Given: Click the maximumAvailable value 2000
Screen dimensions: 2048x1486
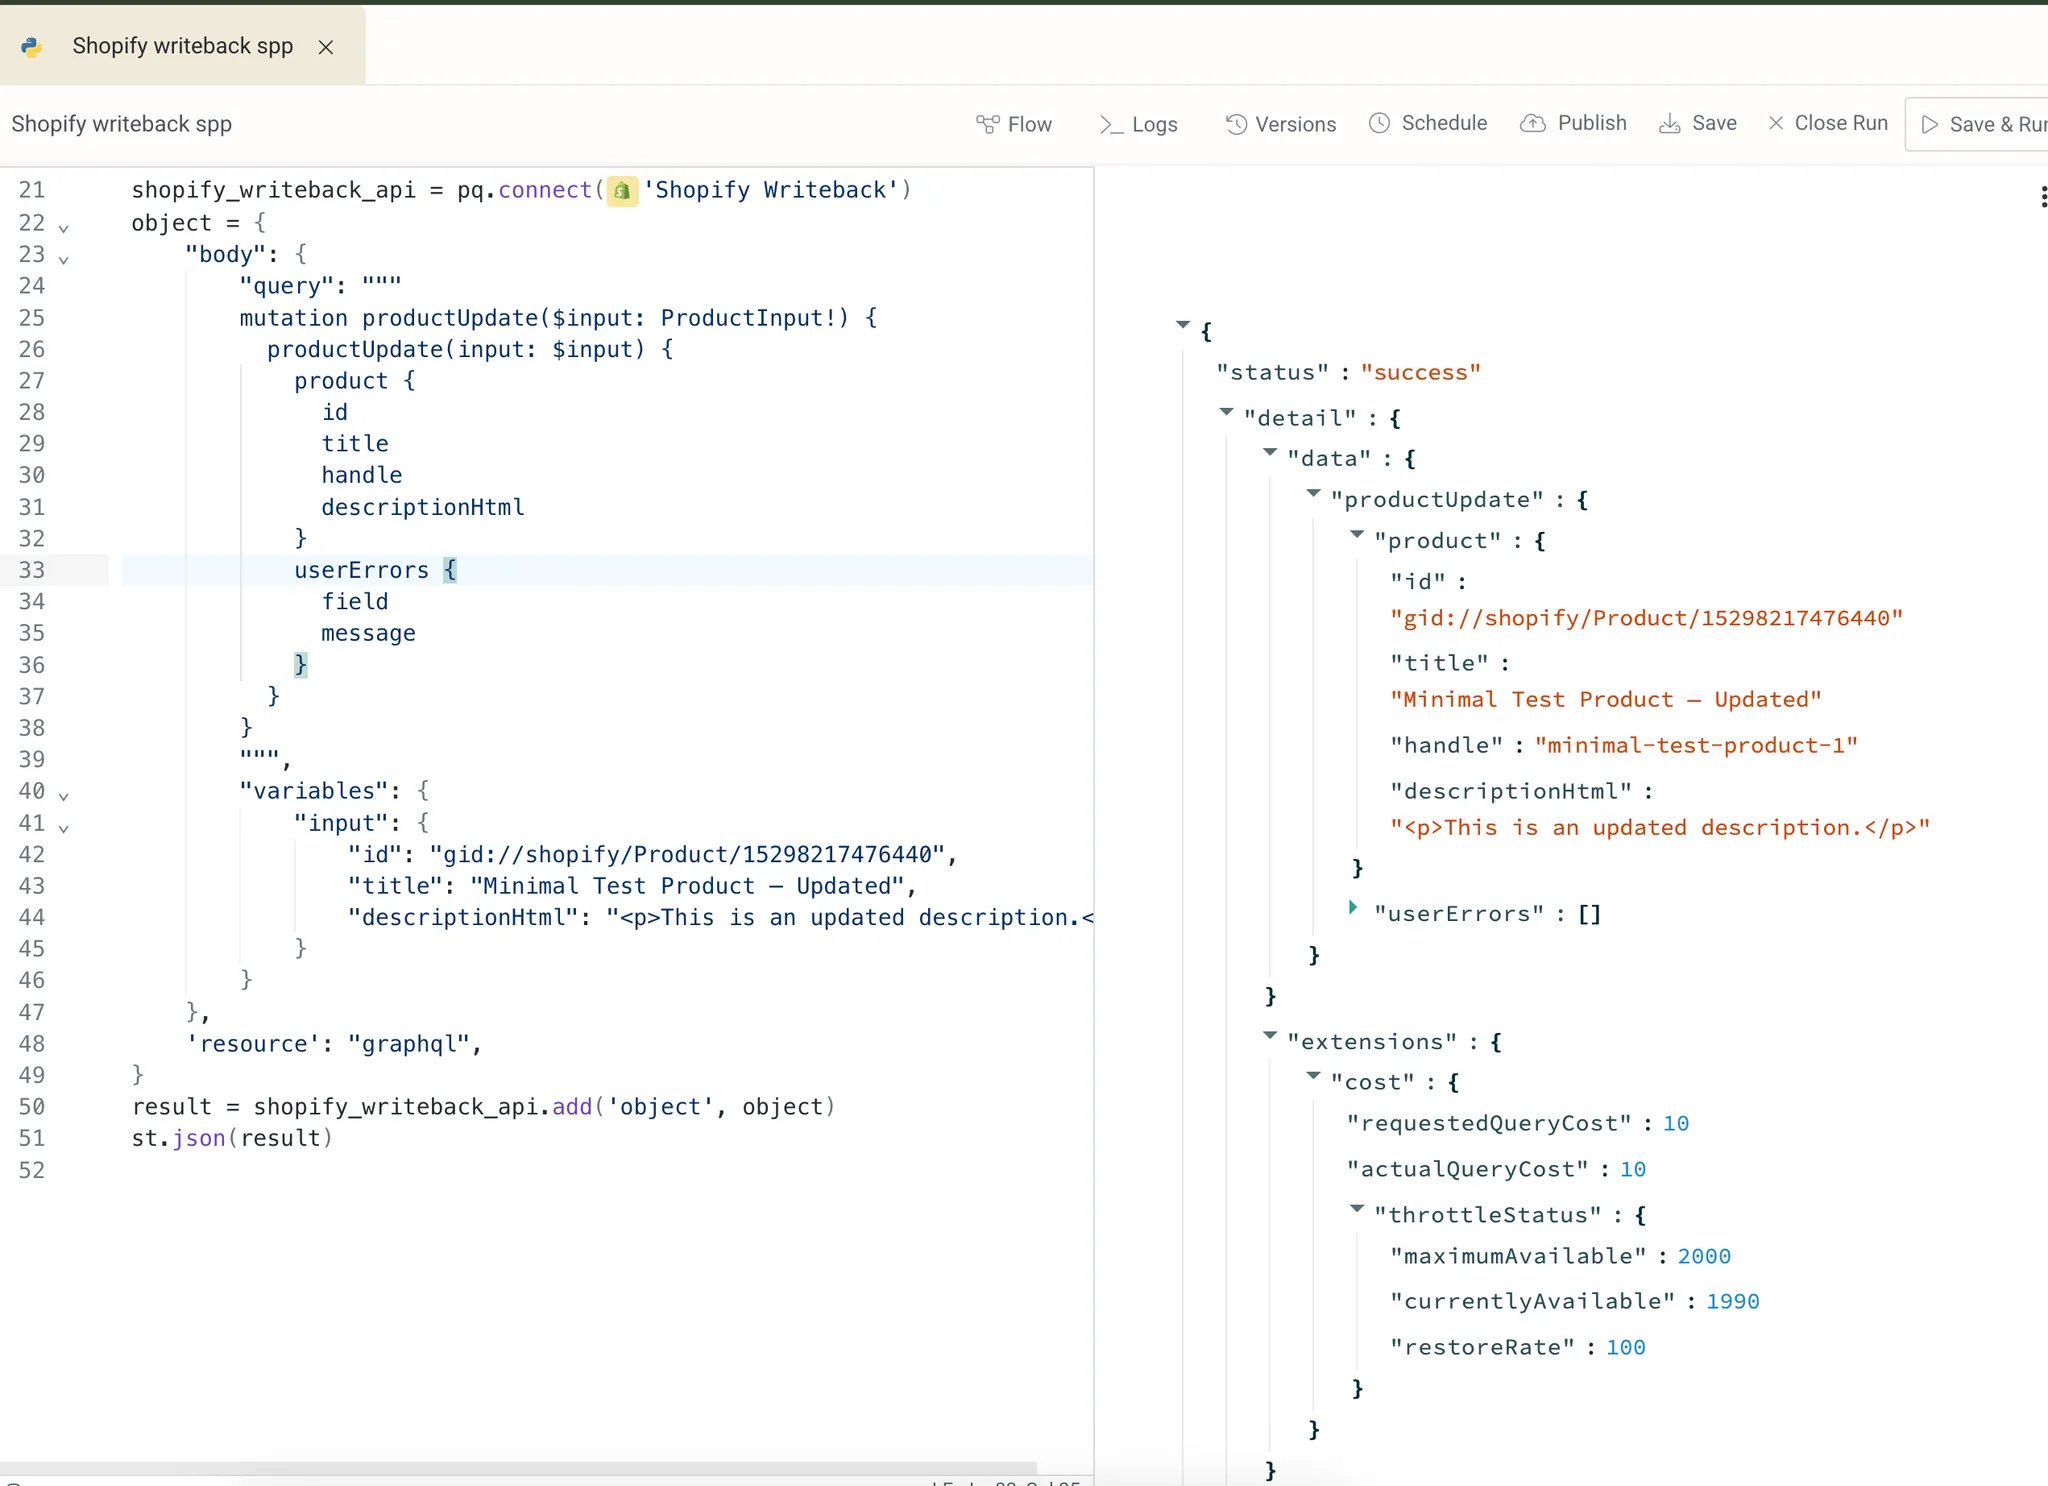Looking at the screenshot, I should (x=1705, y=1257).
